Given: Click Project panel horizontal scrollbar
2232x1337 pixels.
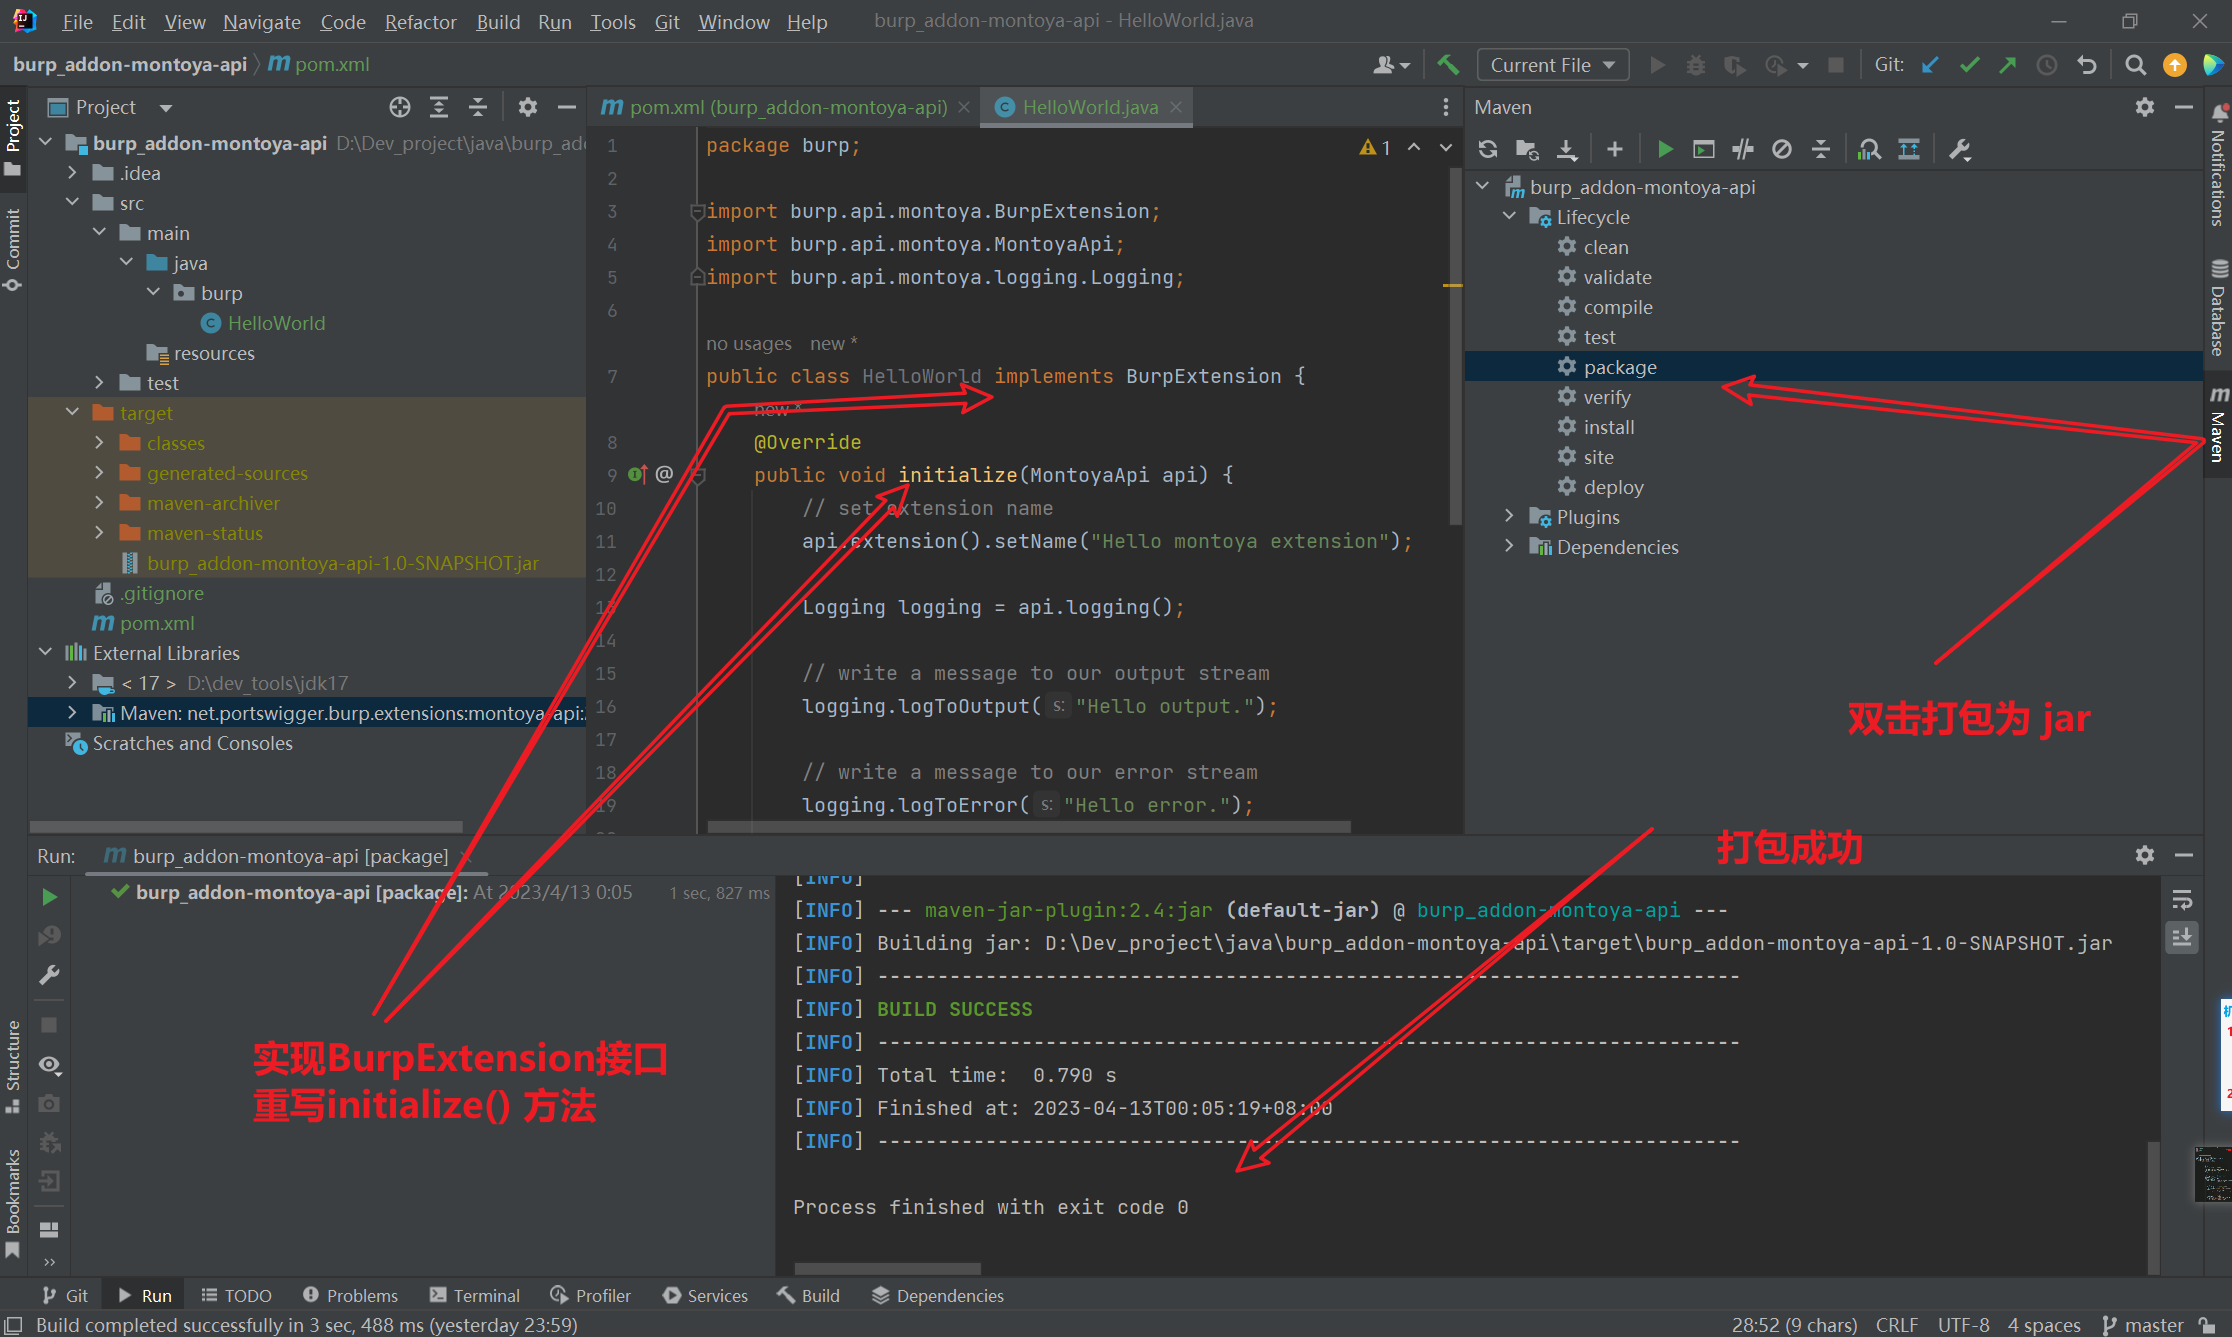Looking at the screenshot, I should coord(246,827).
